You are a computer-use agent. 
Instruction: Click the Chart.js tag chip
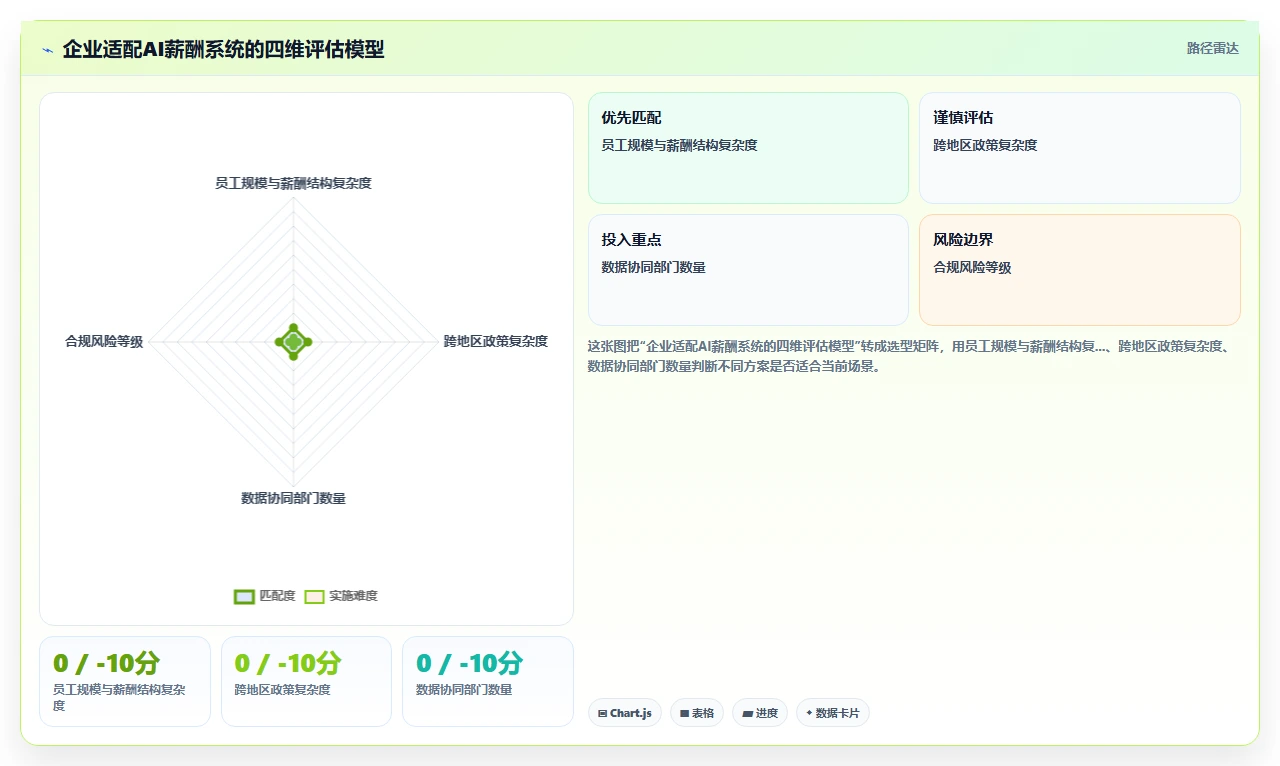pos(625,713)
